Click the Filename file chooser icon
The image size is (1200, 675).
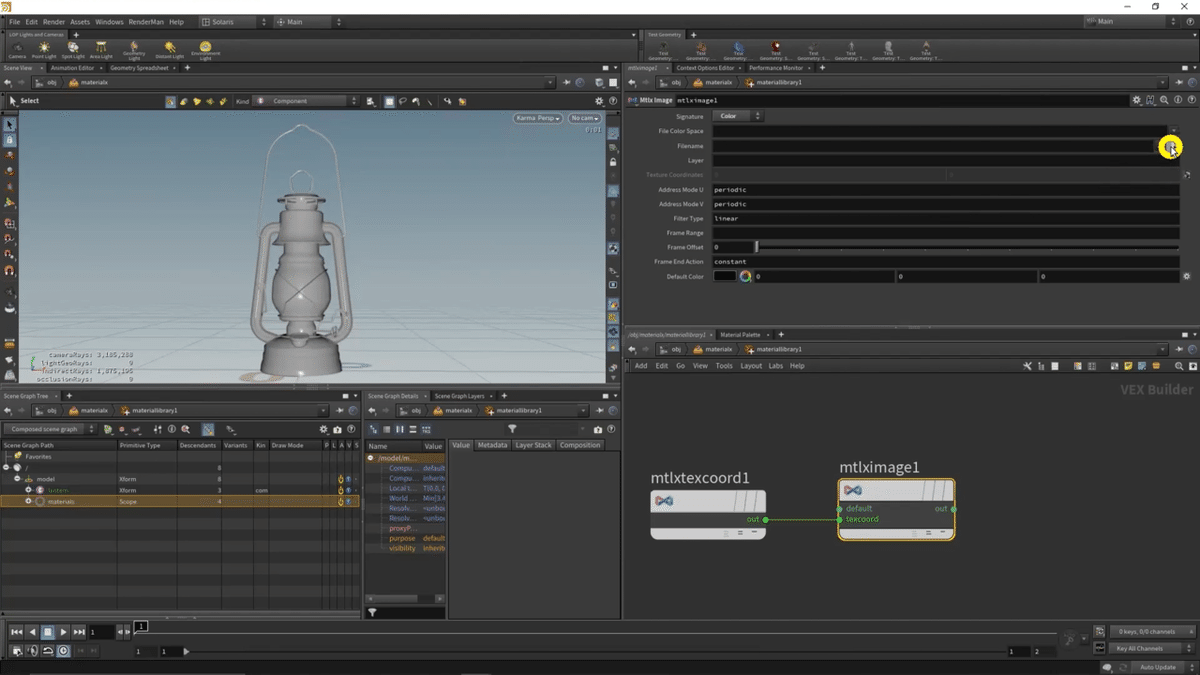tap(1169, 147)
